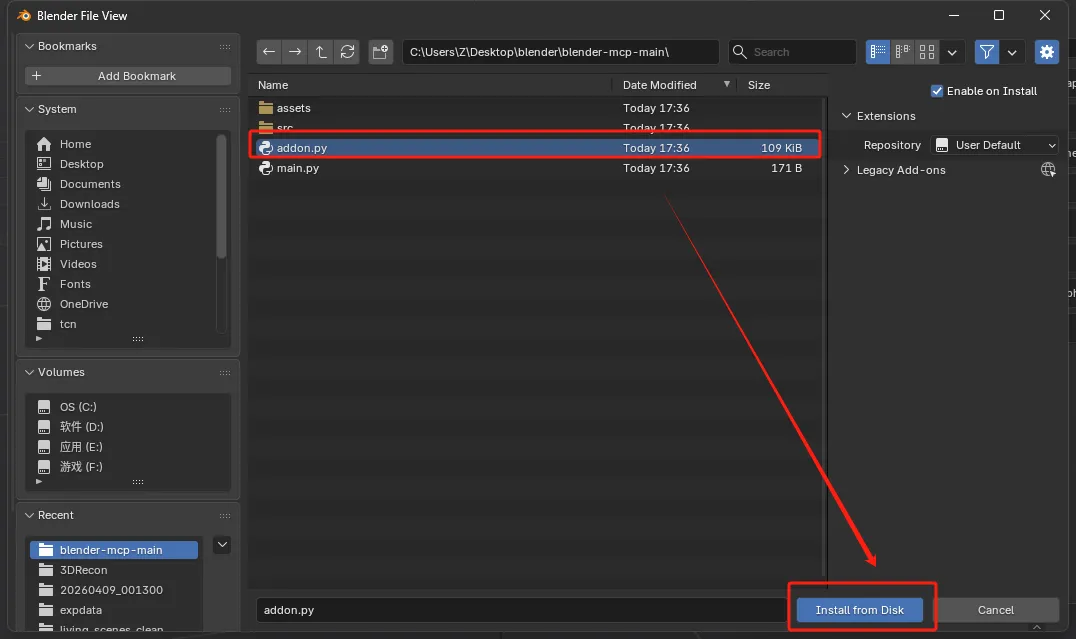Switch to horizontal list display mode
The height and width of the screenshot is (639, 1076).
902,52
